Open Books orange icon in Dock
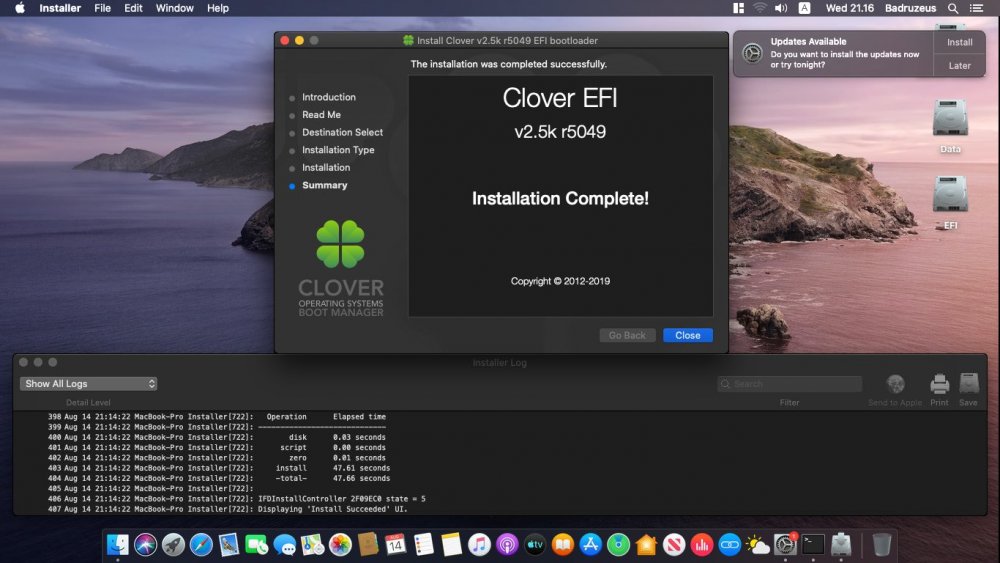The width and height of the screenshot is (1000, 563). [562, 545]
